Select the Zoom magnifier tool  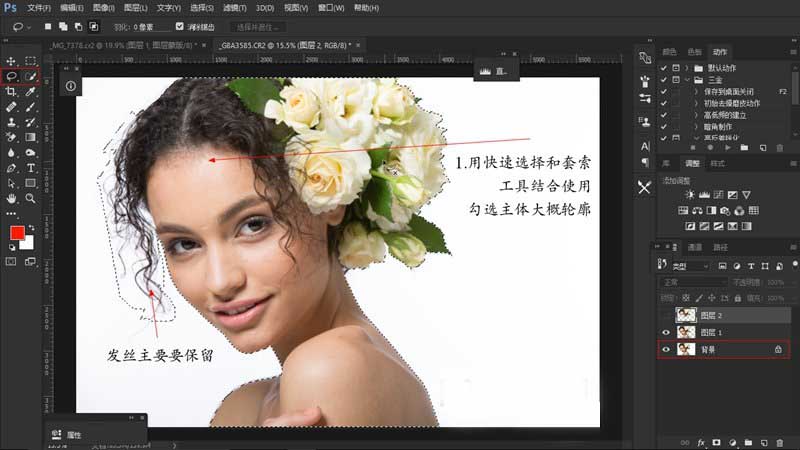[31, 198]
